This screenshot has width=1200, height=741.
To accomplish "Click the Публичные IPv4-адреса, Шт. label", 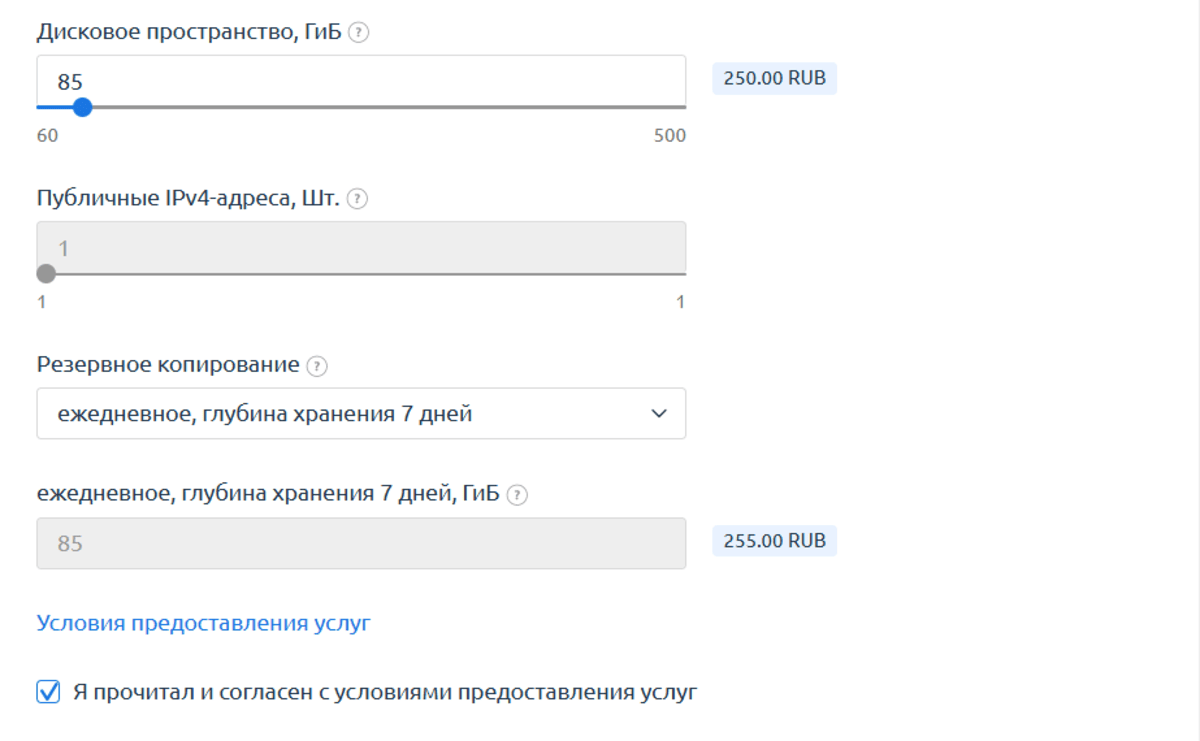I will coord(188,198).
